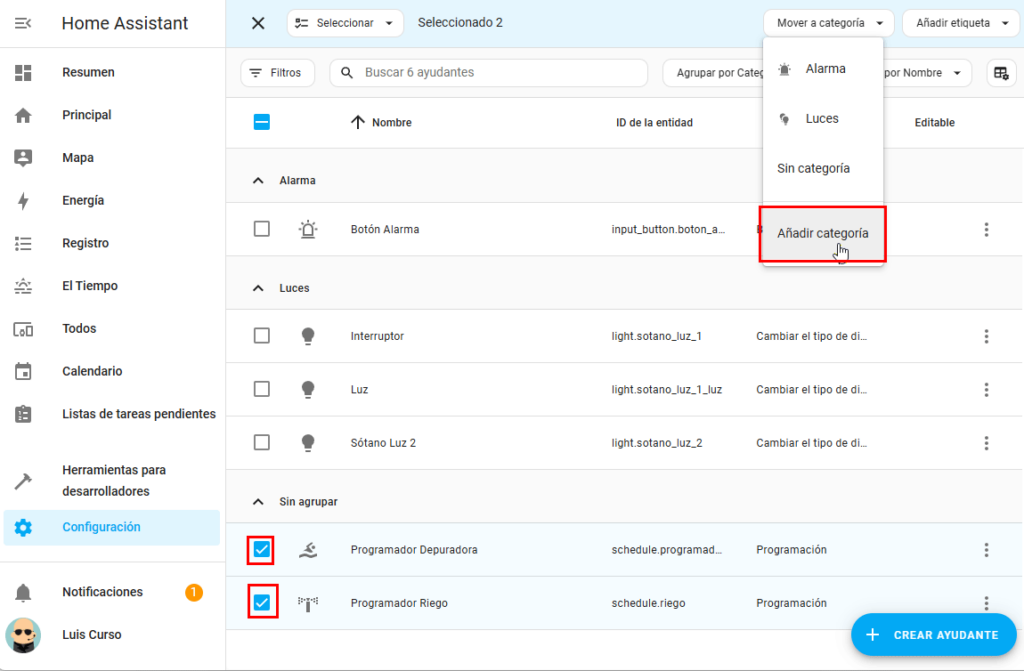Click the Crear ayudante button

coord(933,635)
